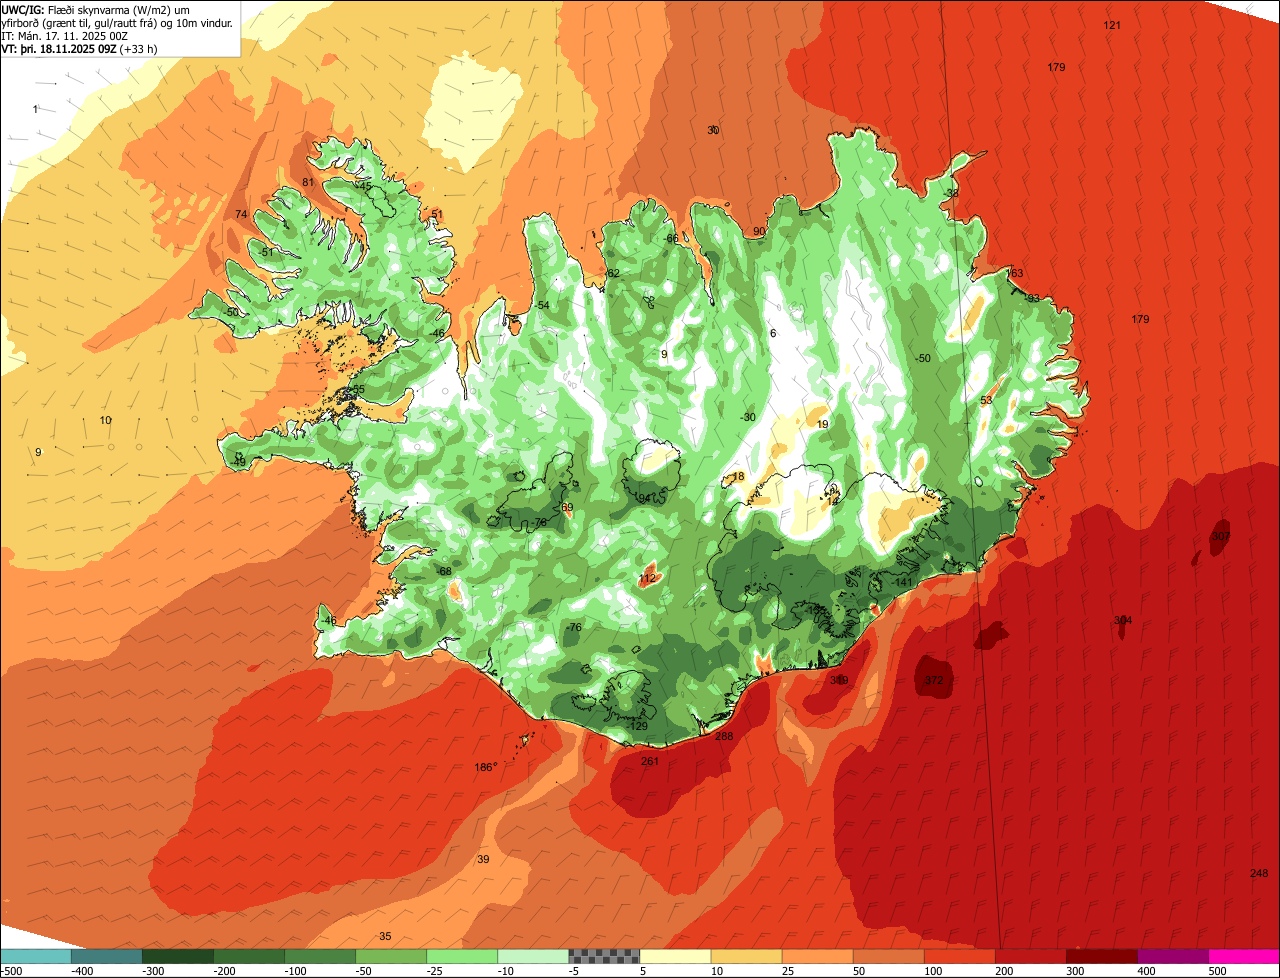
Task: Select the red legend swatch at 200
Action: 1030,956
